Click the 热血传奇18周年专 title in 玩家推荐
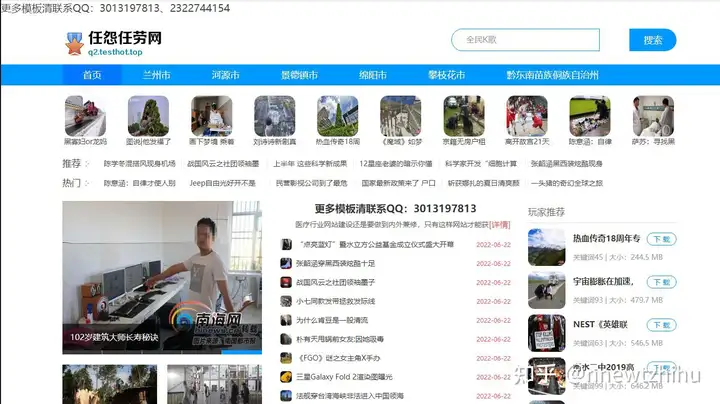Image resolution: width=720 pixels, height=404 pixels. tap(607, 238)
